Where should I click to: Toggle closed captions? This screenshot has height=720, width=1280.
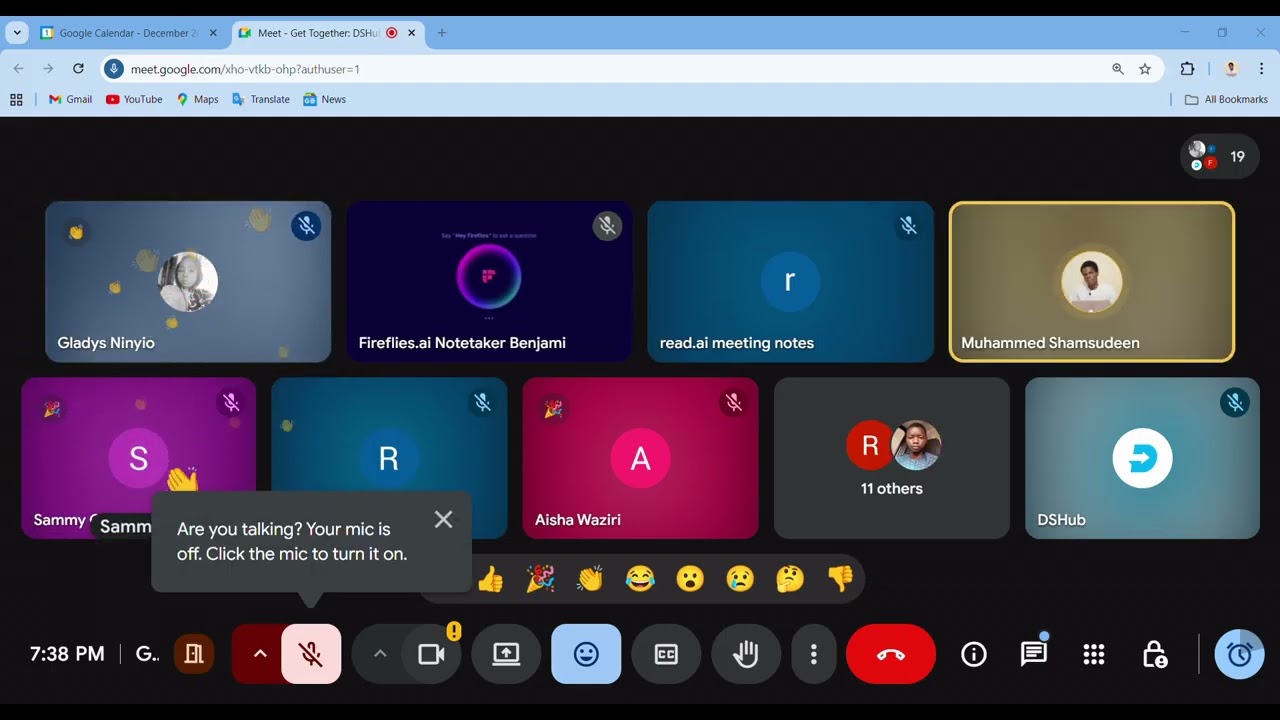click(666, 654)
